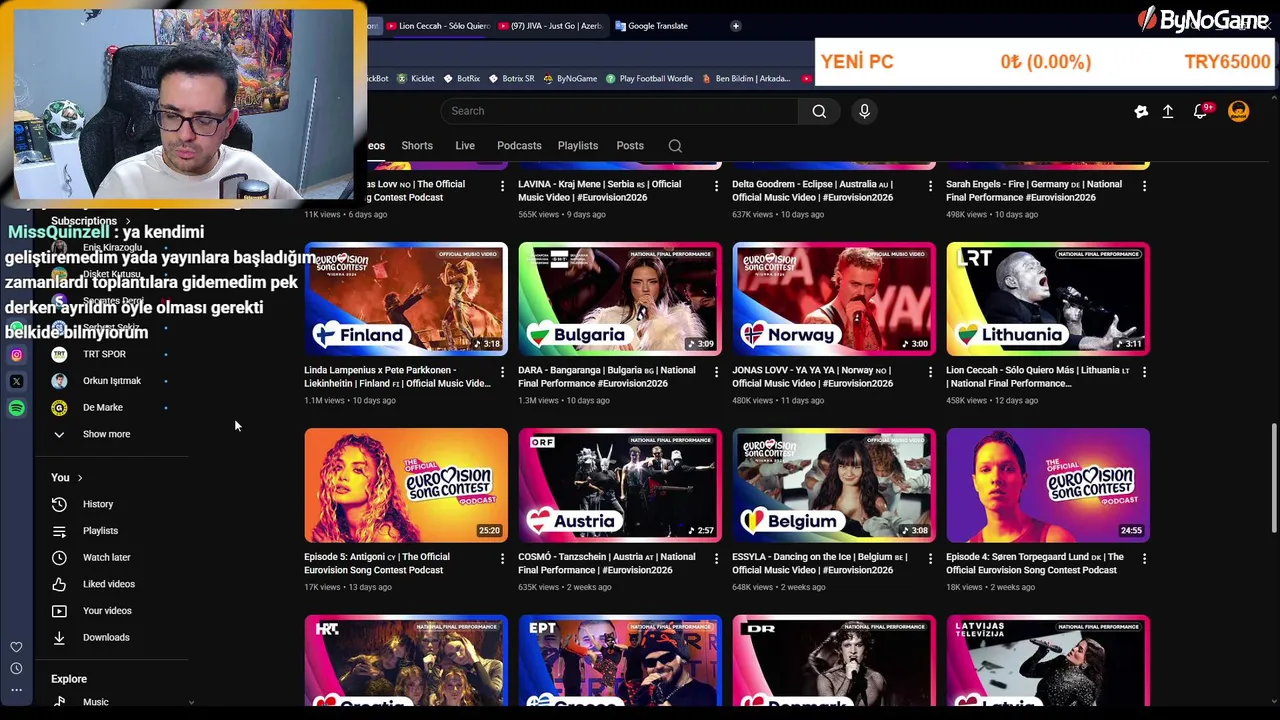Expand the Subscriptions section chevron
1280x720 pixels.
pyautogui.click(x=127, y=221)
